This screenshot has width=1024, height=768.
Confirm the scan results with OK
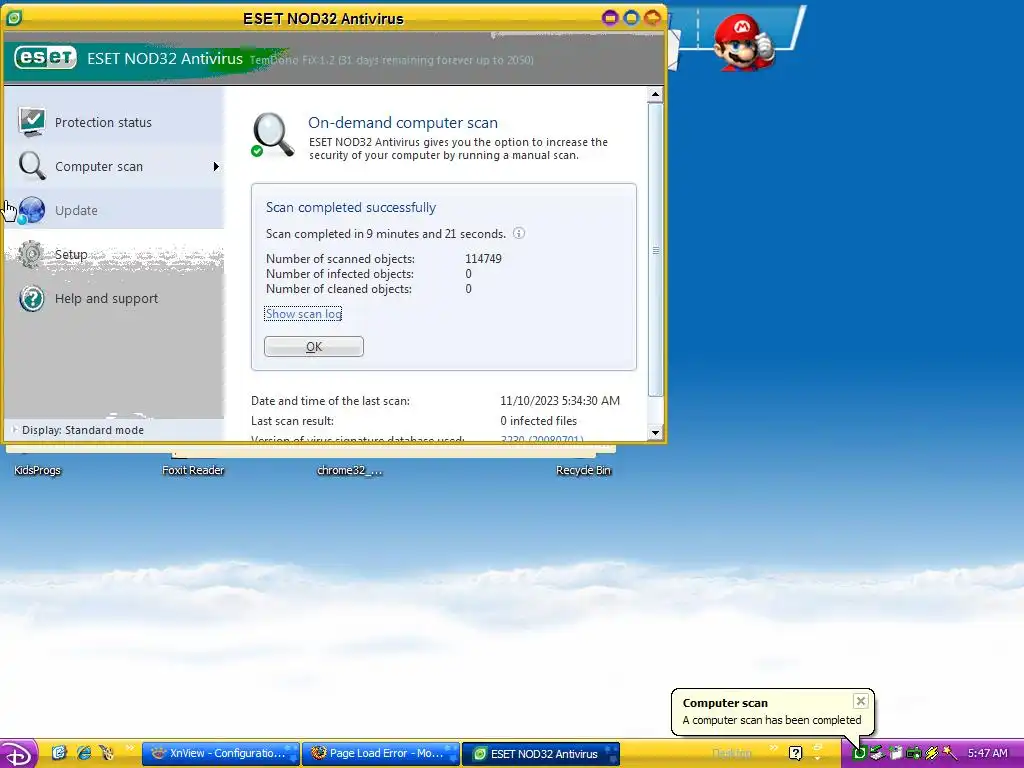313,347
